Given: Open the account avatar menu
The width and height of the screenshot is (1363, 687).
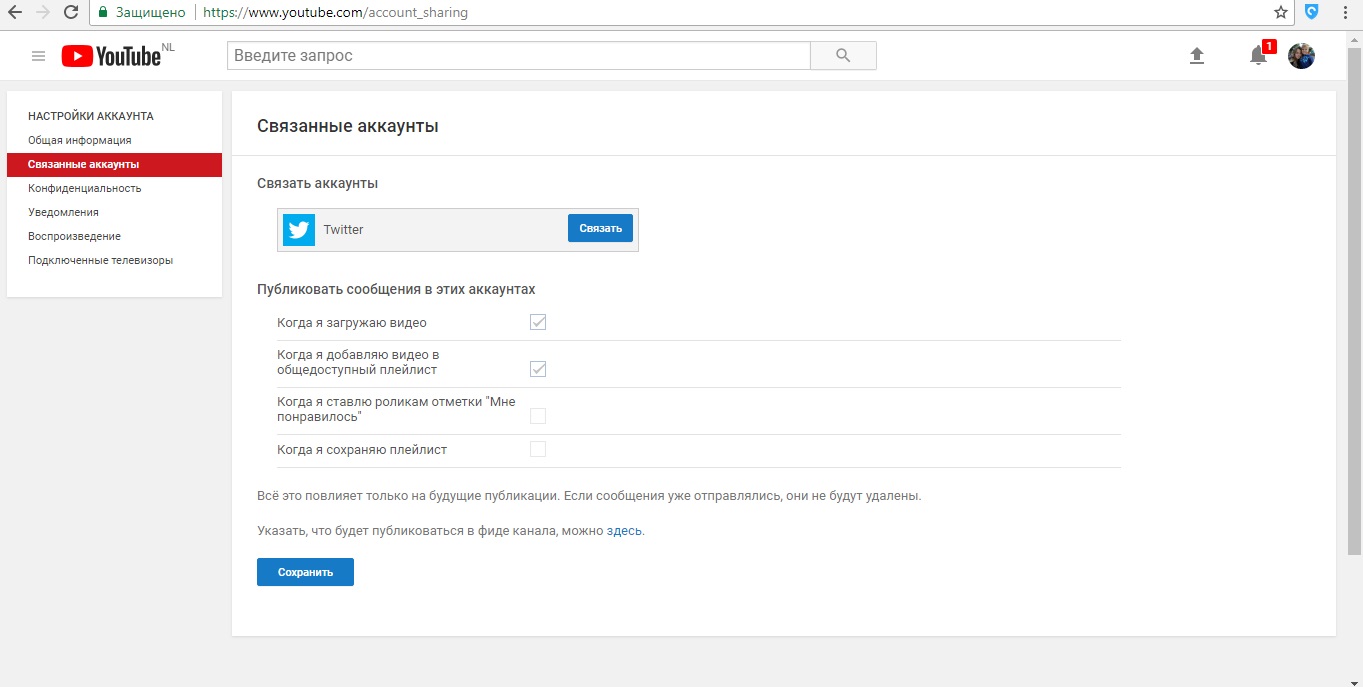Looking at the screenshot, I should 1301,56.
